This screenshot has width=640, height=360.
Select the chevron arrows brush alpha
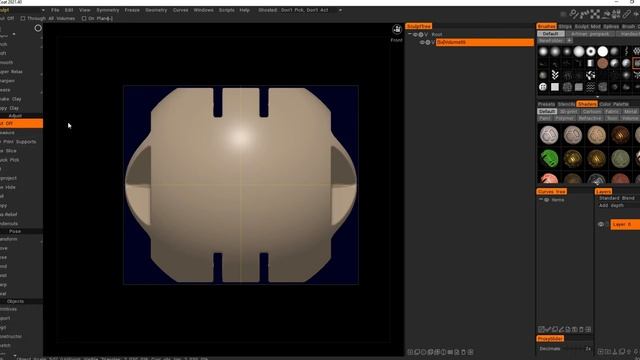[555, 75]
